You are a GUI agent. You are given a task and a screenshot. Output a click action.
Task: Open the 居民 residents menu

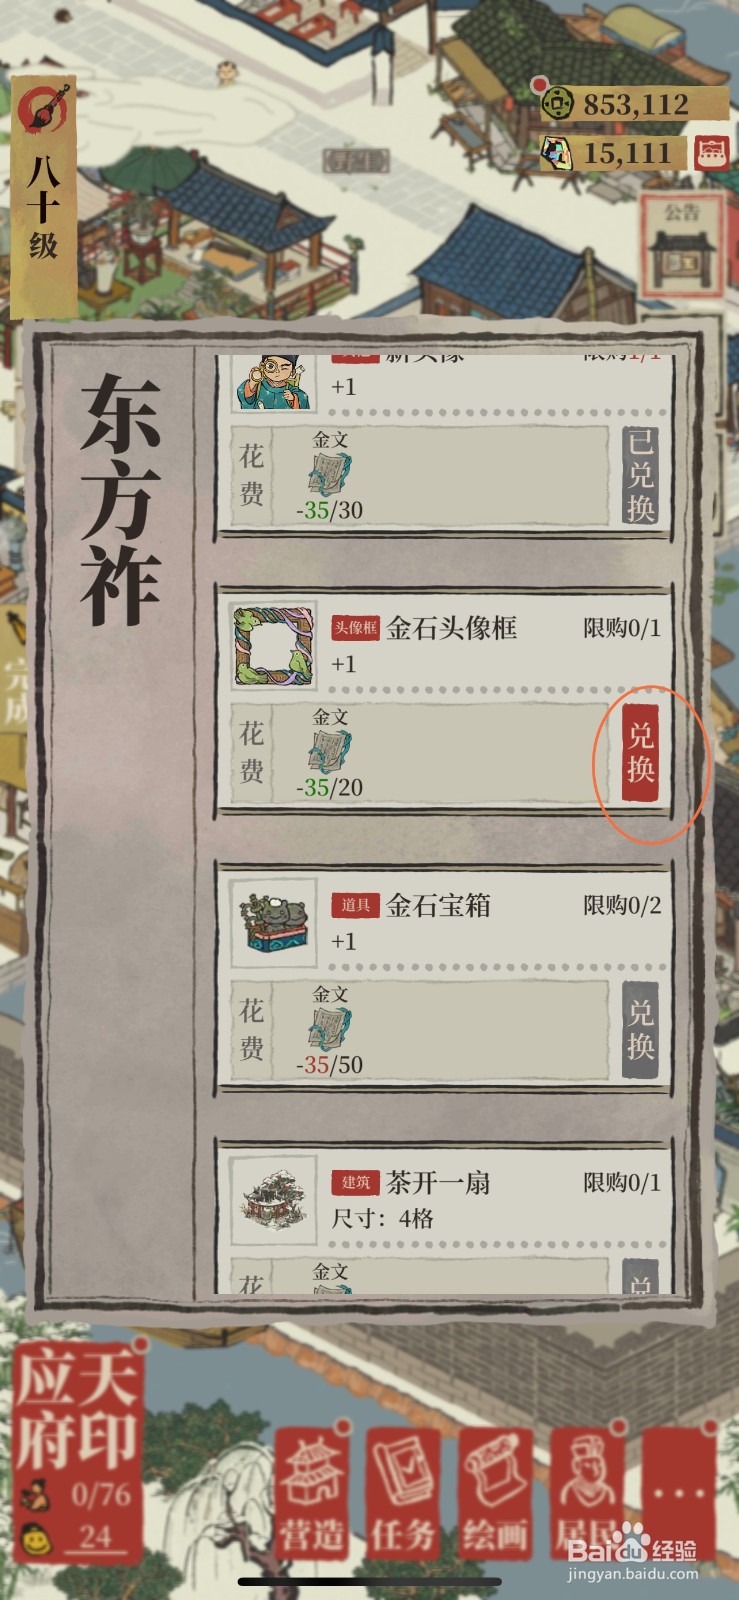pos(587,1492)
